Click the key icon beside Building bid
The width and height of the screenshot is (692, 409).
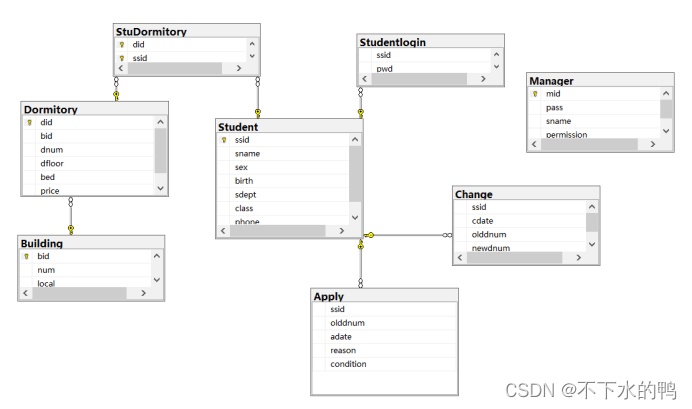pos(26,256)
